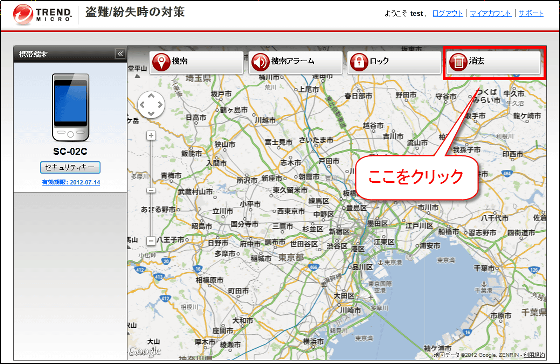The height and width of the screenshot is (364, 560).
Task: Click the map zoom slider handle
Action: click(151, 190)
